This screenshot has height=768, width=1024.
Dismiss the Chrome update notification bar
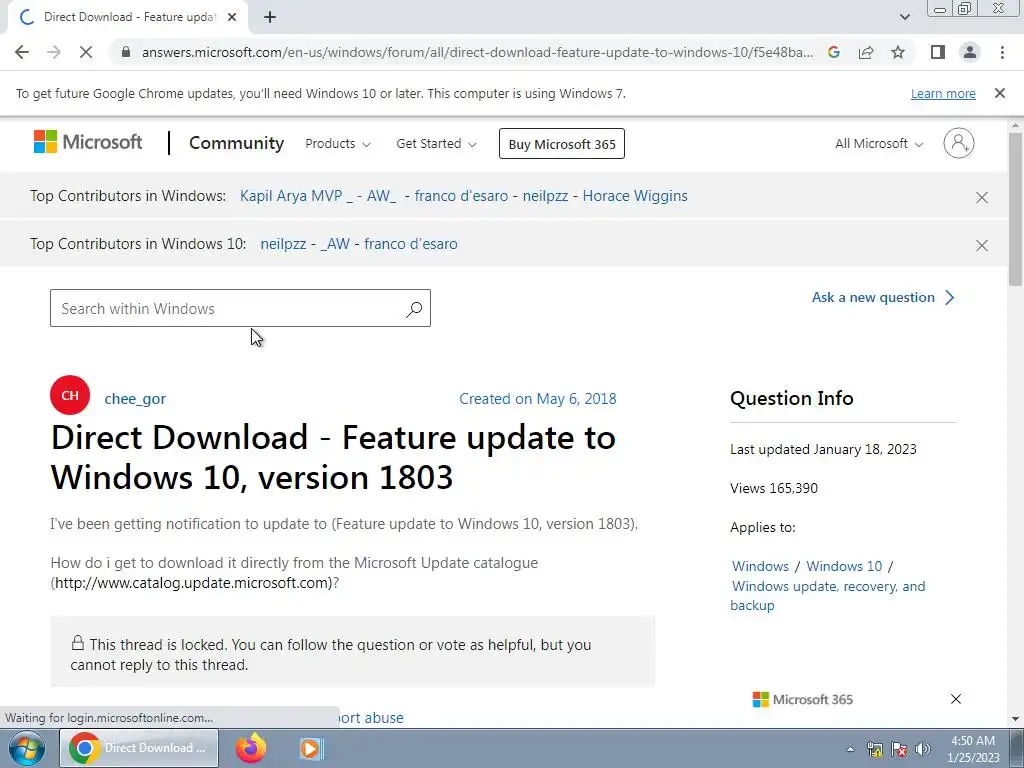click(x=1000, y=93)
